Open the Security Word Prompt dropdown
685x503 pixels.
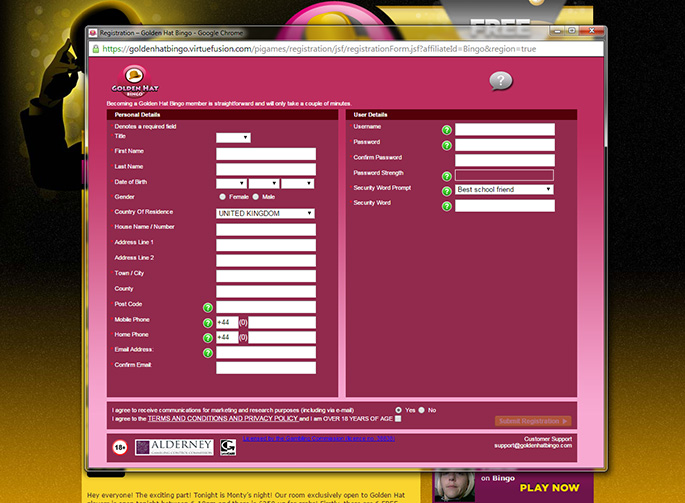click(504, 189)
